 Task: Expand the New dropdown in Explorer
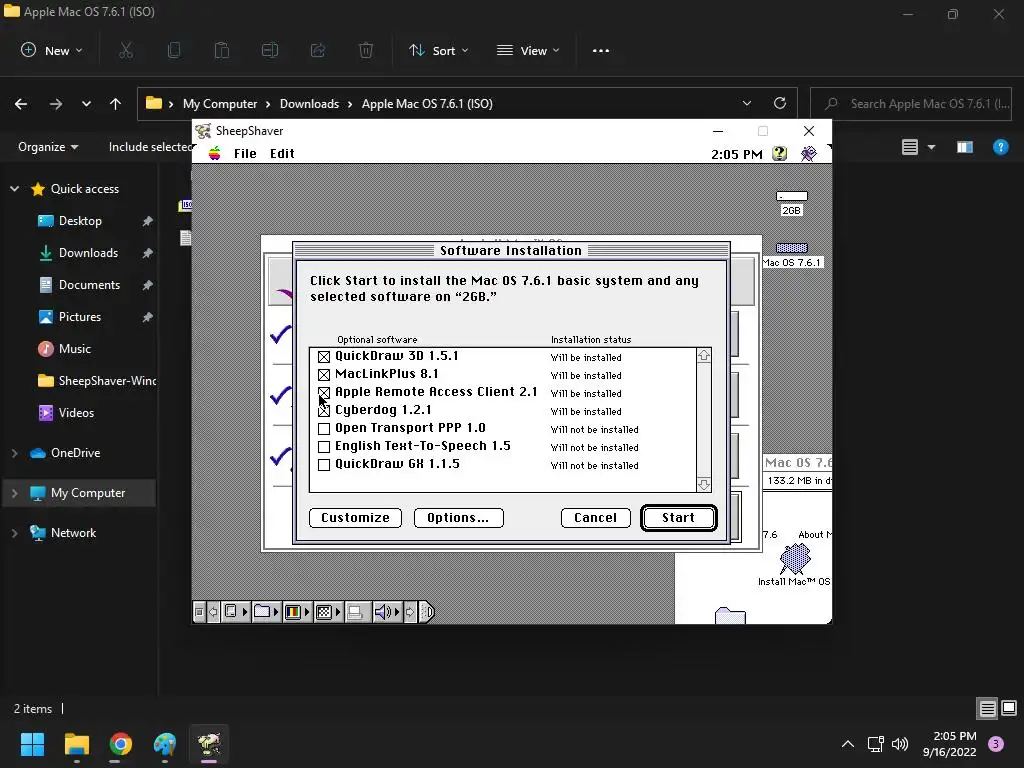(52, 50)
